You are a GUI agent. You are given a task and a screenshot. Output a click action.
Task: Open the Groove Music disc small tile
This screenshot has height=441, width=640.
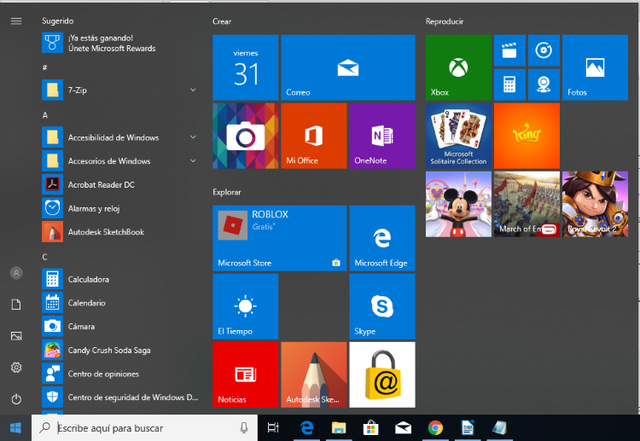[x=544, y=51]
